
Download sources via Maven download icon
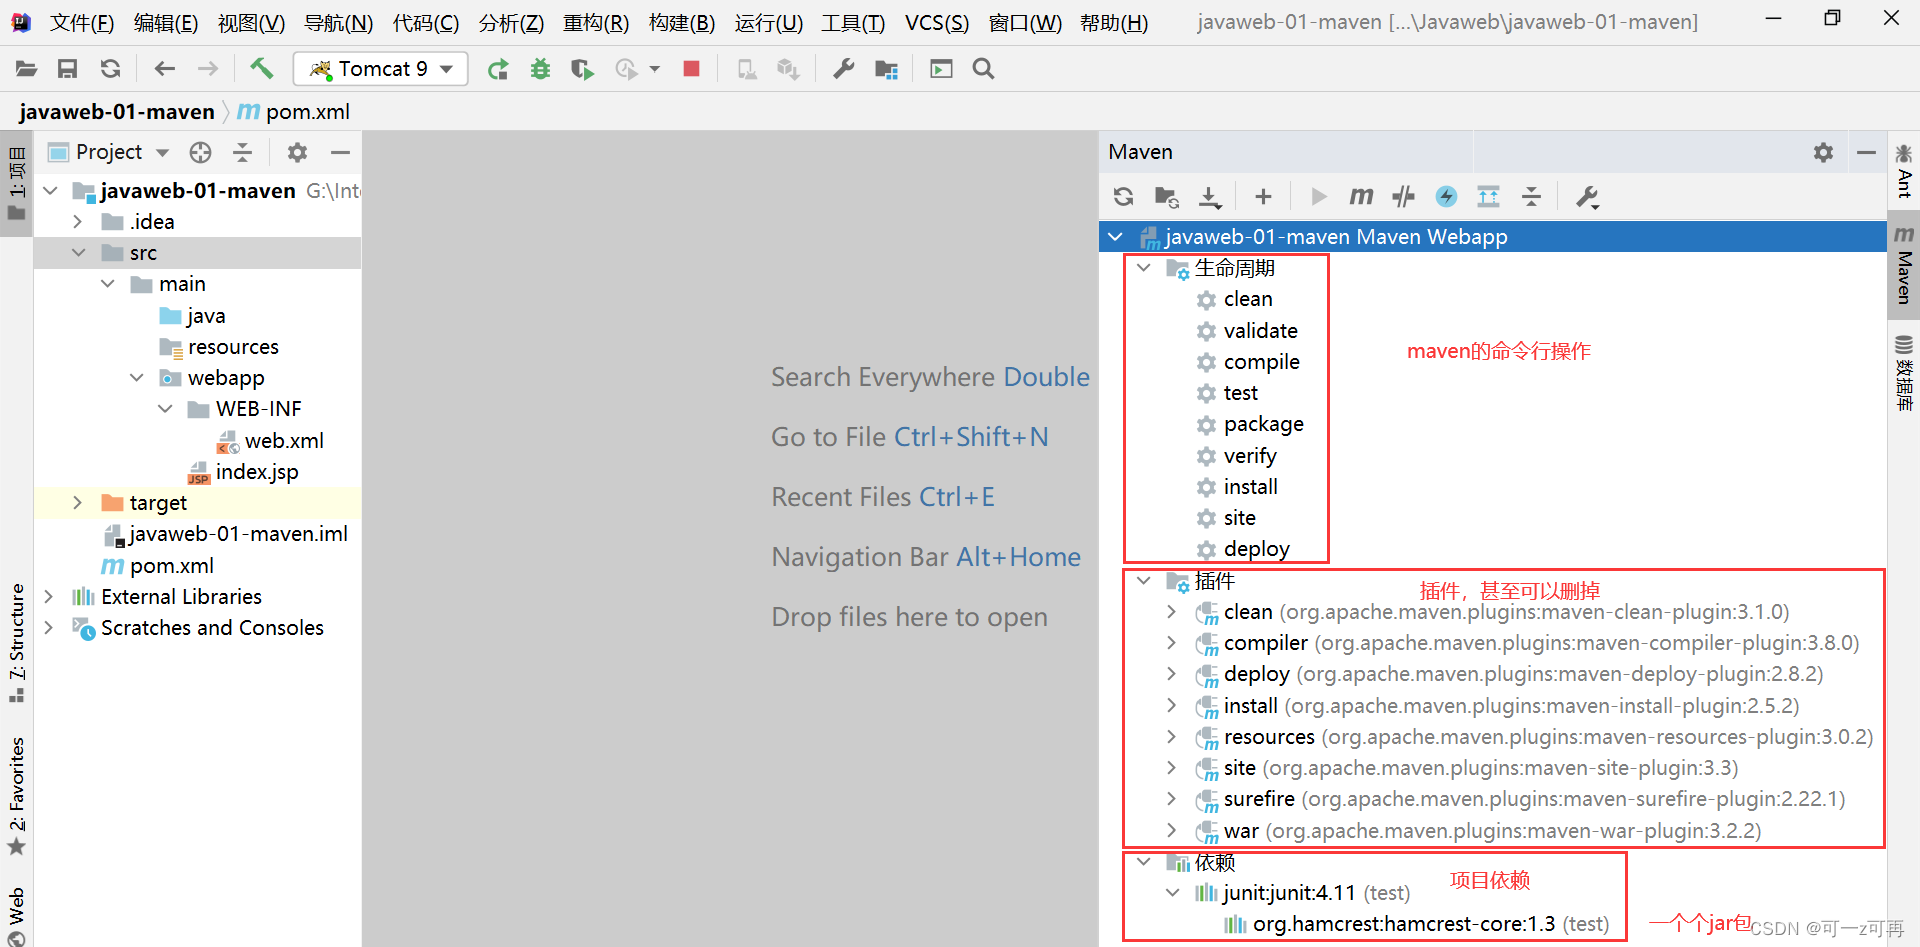click(1210, 196)
